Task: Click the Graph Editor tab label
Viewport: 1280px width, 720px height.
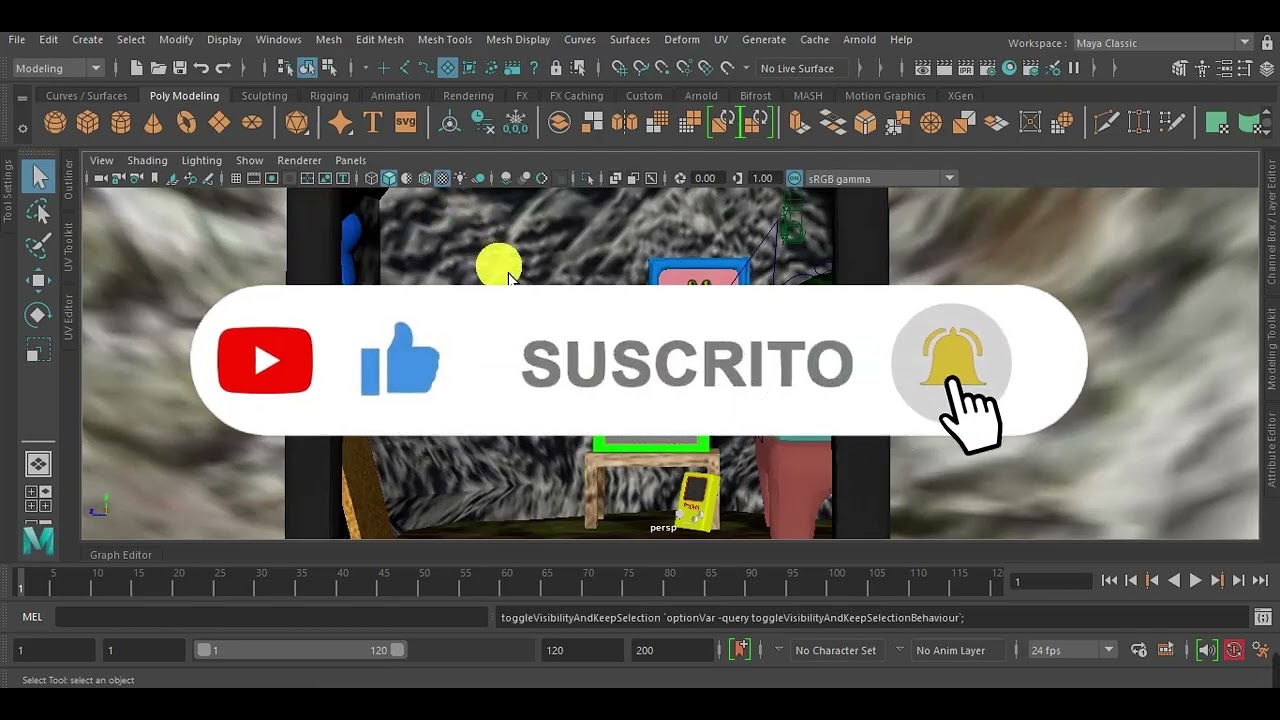Action: pyautogui.click(x=121, y=555)
